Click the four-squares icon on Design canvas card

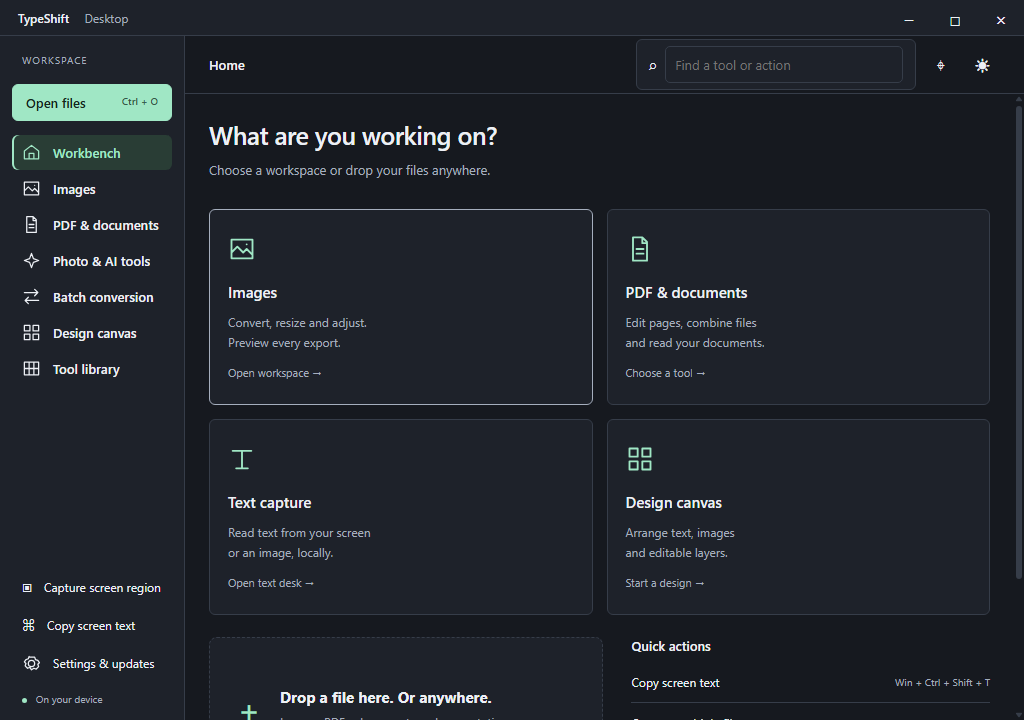coord(639,459)
